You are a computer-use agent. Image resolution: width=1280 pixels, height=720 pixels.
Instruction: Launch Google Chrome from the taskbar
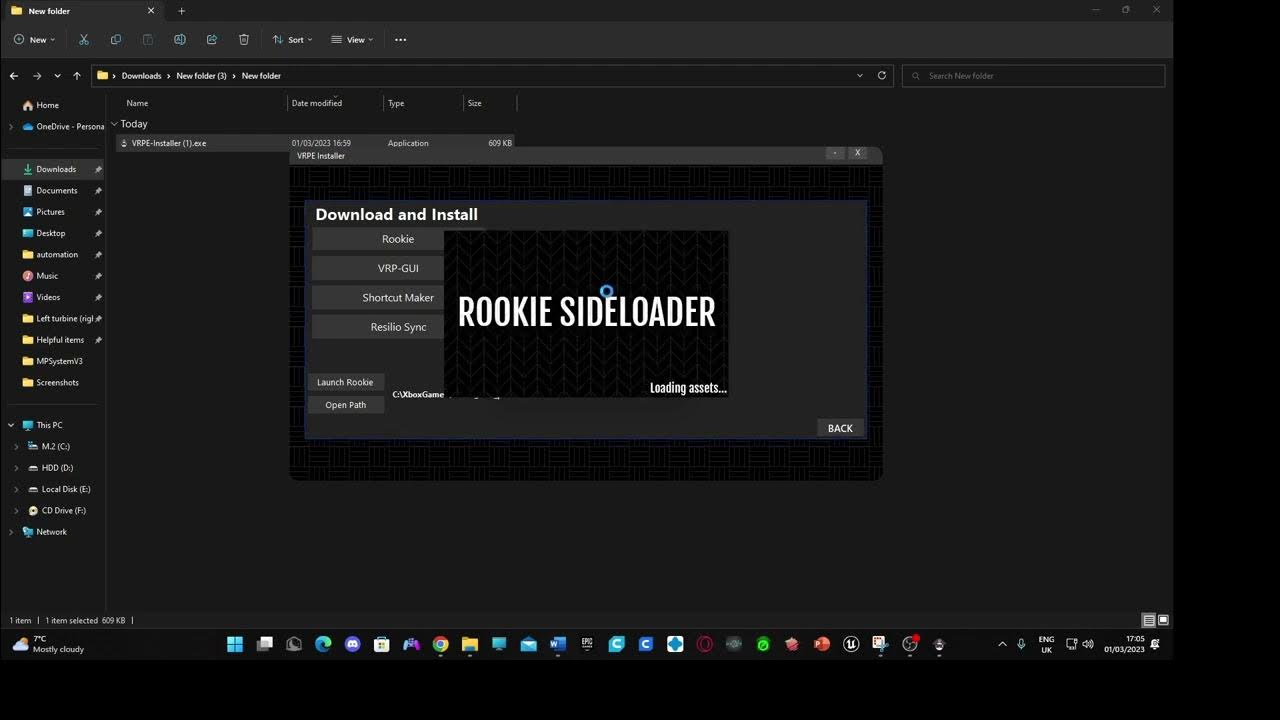(440, 644)
